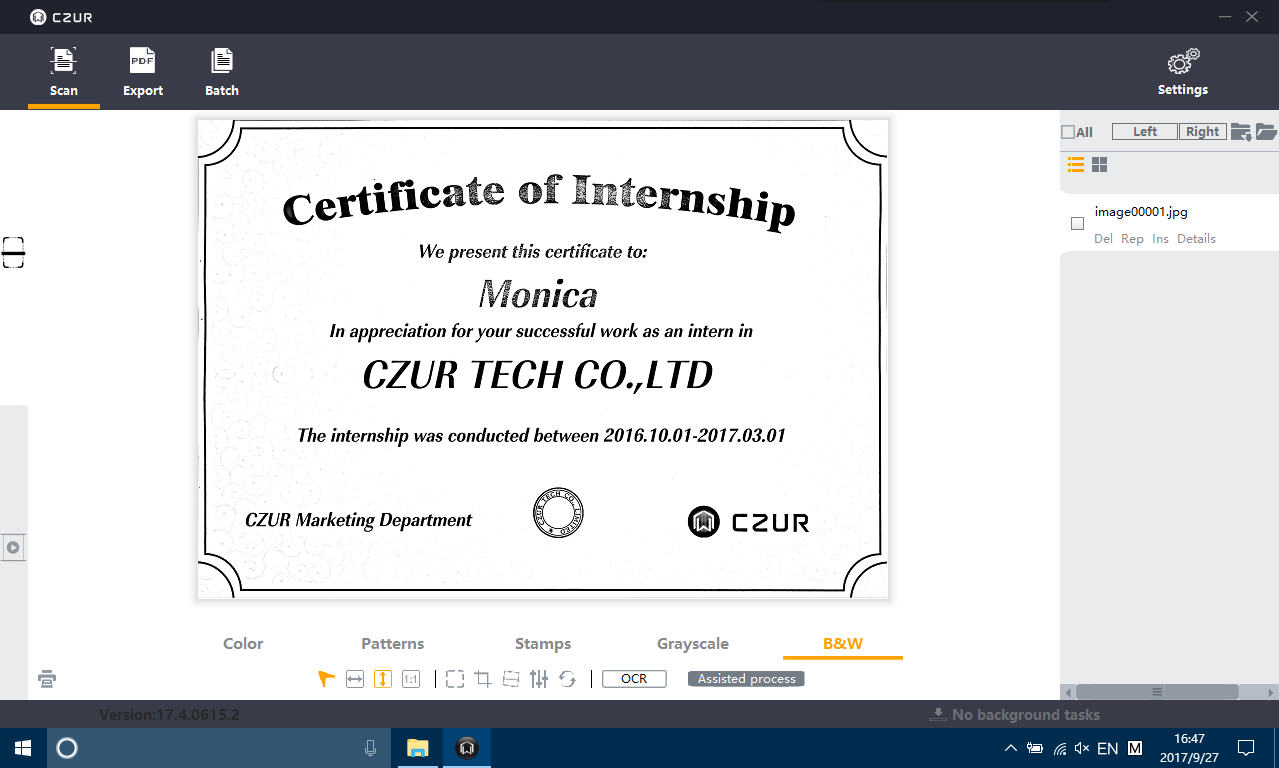Click Rep for image00001.jpg
Viewport: 1279px width, 768px height.
(1132, 239)
